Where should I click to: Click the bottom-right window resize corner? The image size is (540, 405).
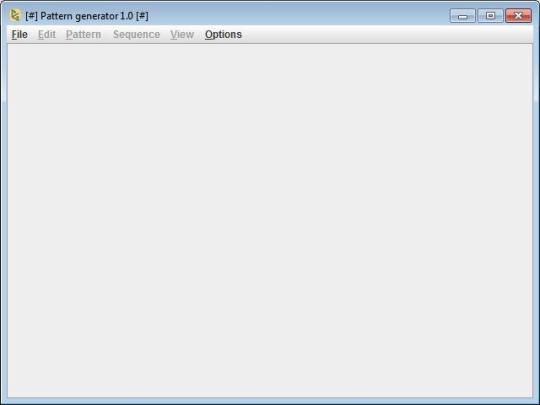coord(536,401)
